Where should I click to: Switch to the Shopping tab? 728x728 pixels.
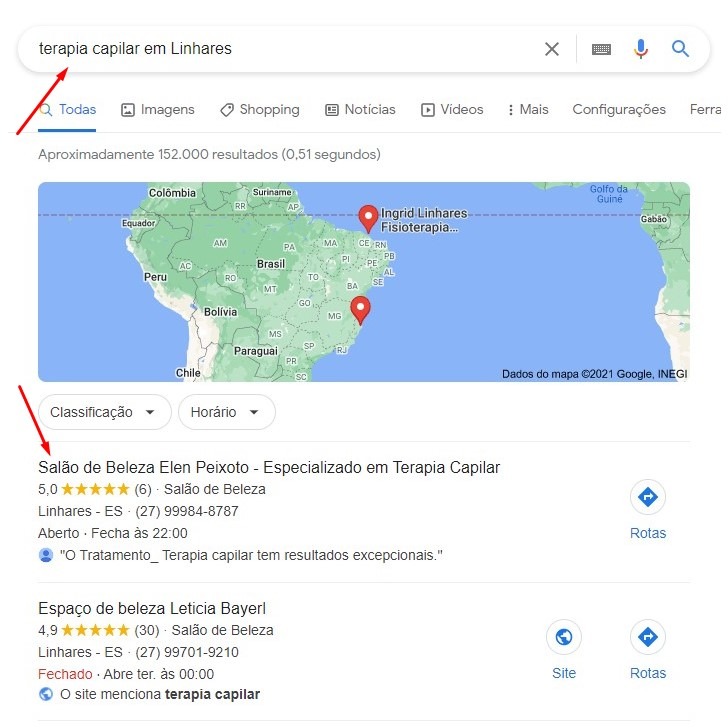point(260,110)
